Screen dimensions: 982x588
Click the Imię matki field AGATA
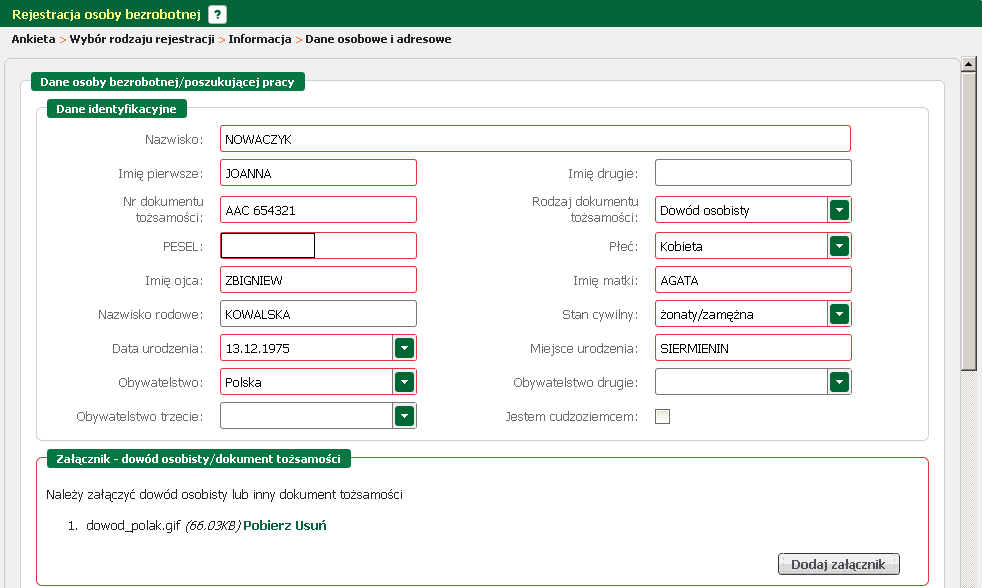tap(753, 280)
